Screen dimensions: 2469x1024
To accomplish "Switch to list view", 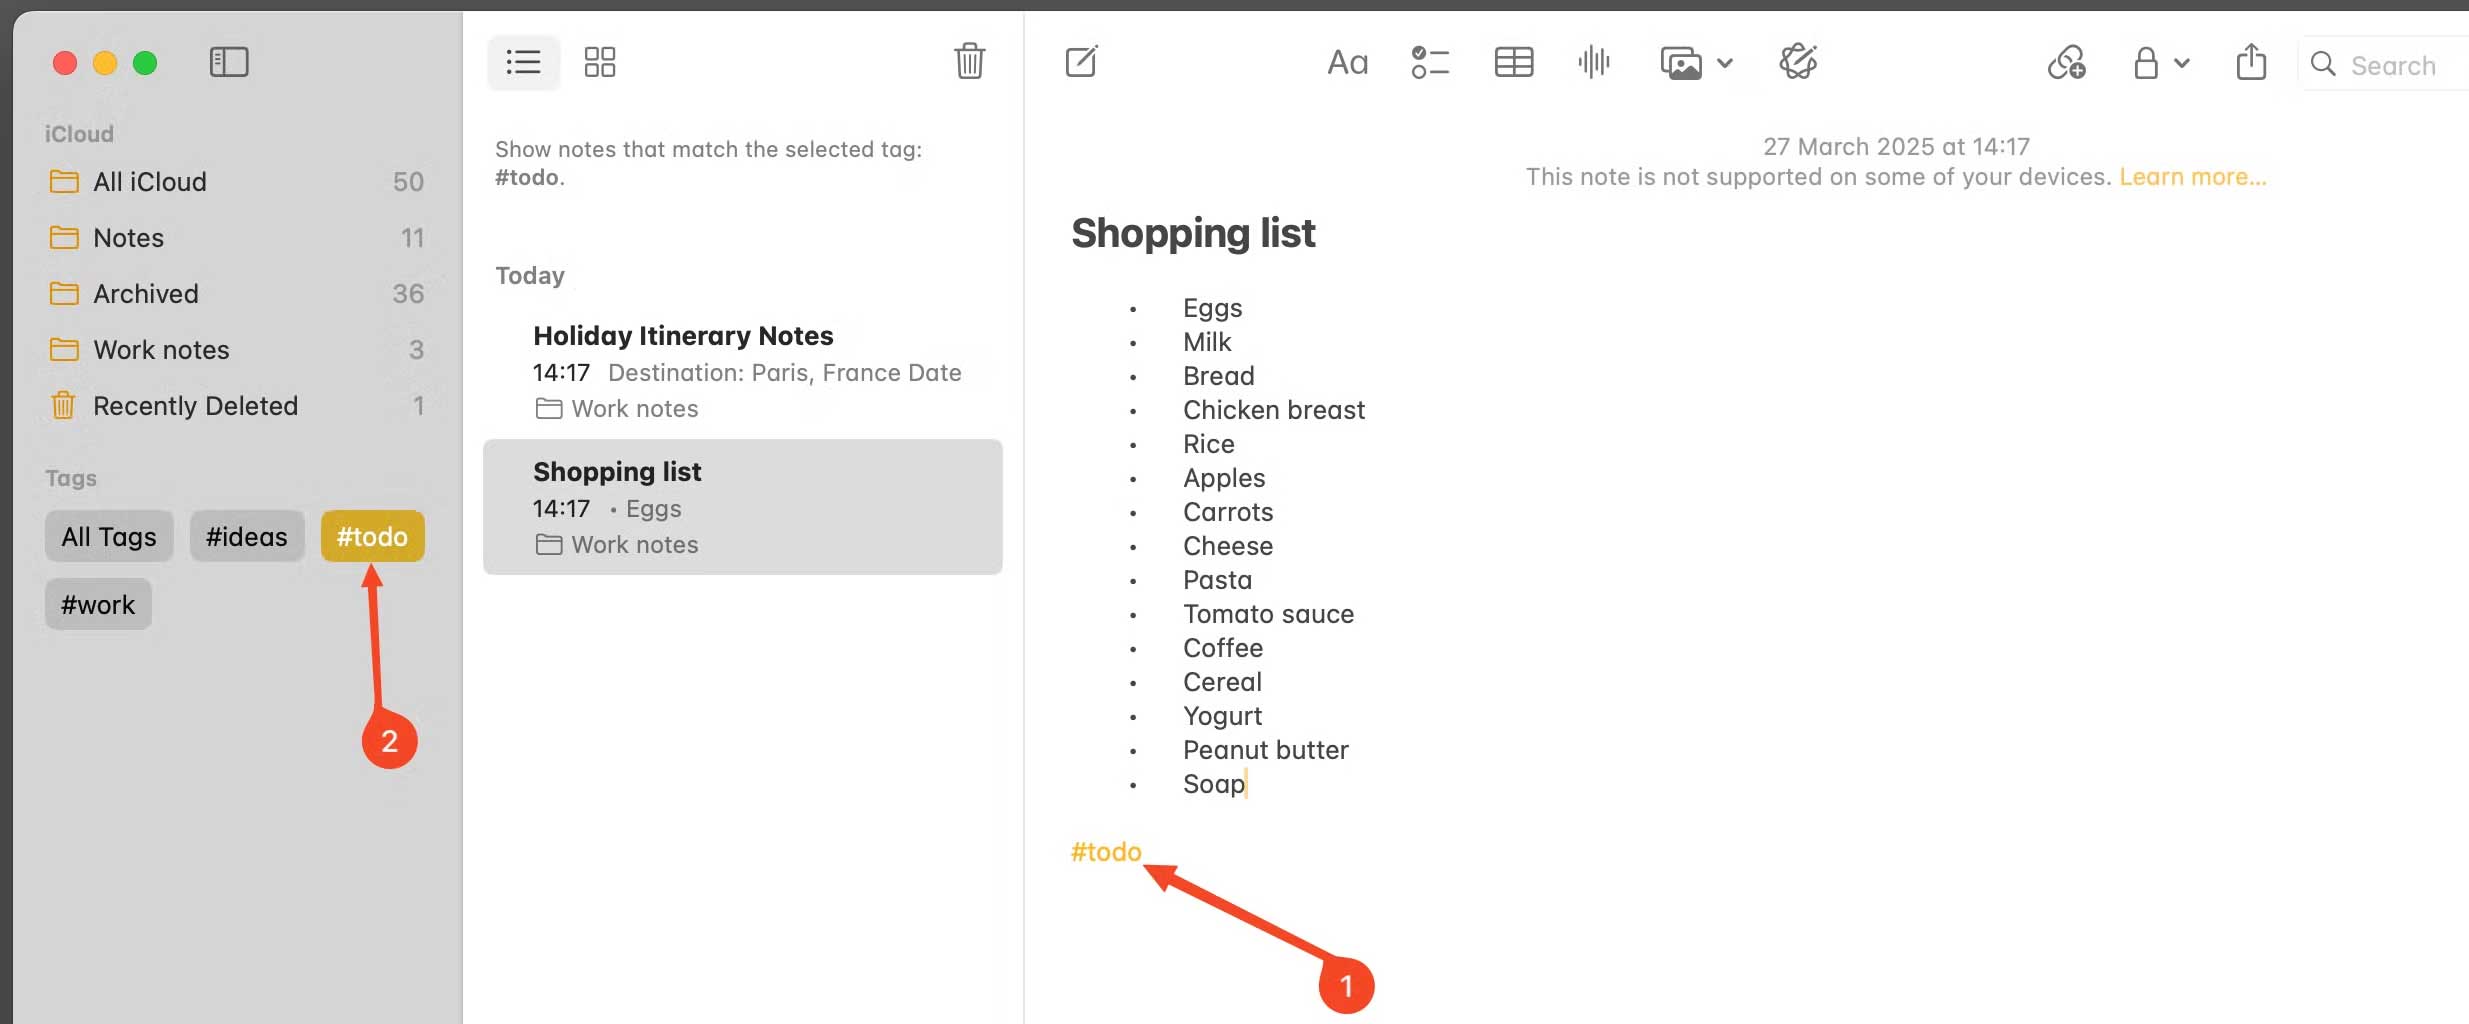I will [522, 61].
